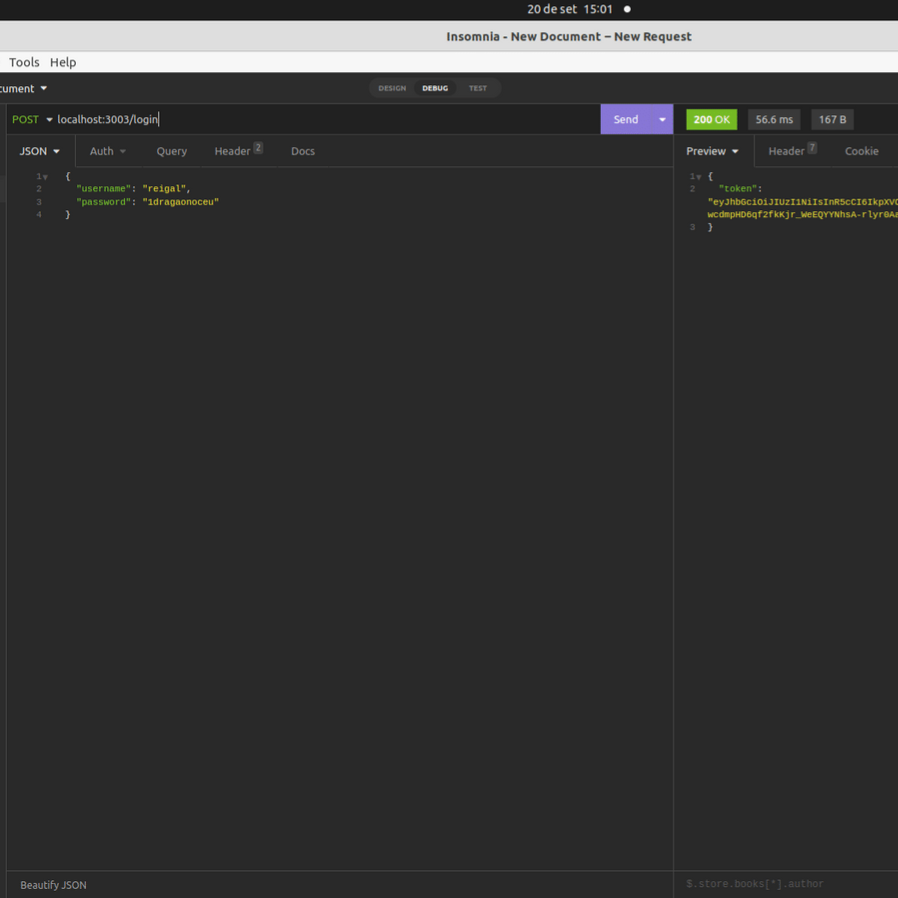Open the Preview mode dropdown
898x898 pixels.
pos(712,151)
